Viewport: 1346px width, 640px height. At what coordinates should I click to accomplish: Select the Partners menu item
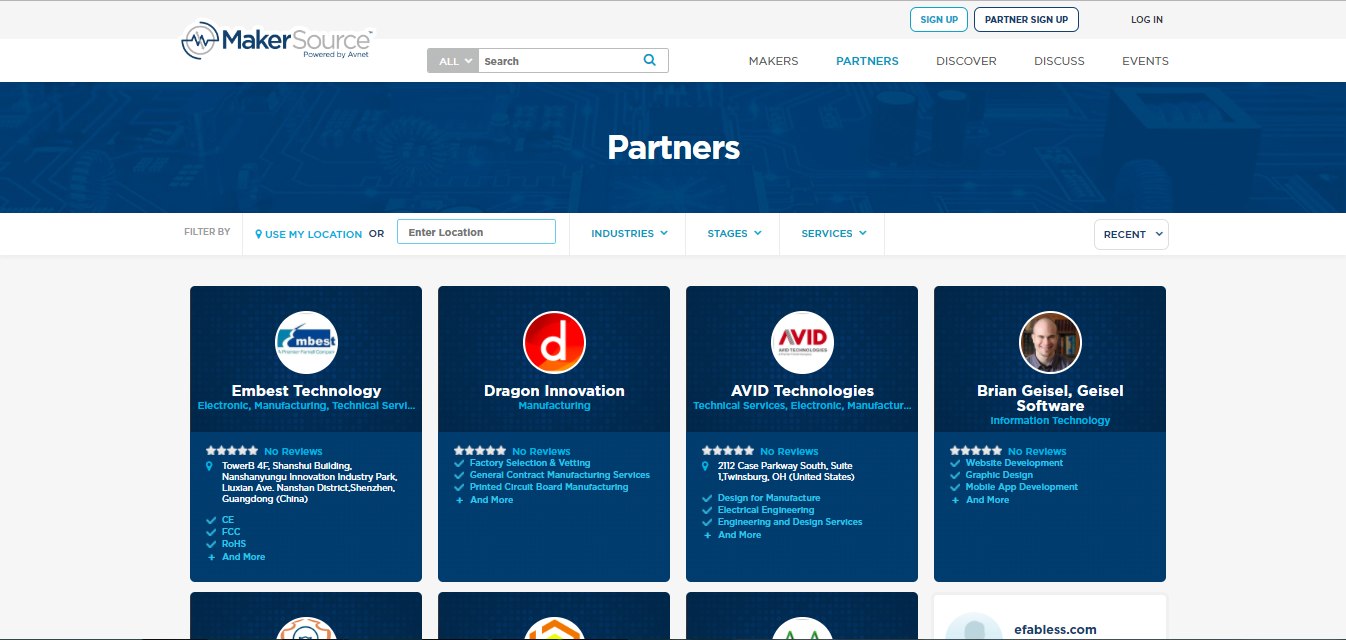pos(867,61)
